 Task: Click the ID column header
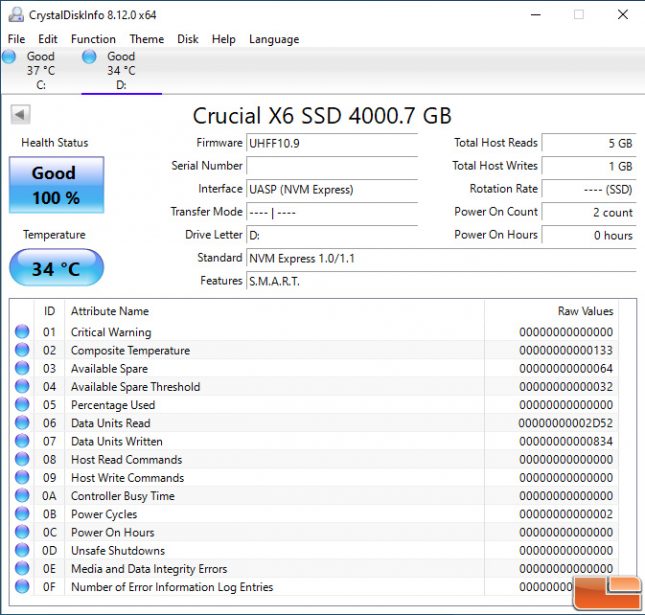click(49, 311)
